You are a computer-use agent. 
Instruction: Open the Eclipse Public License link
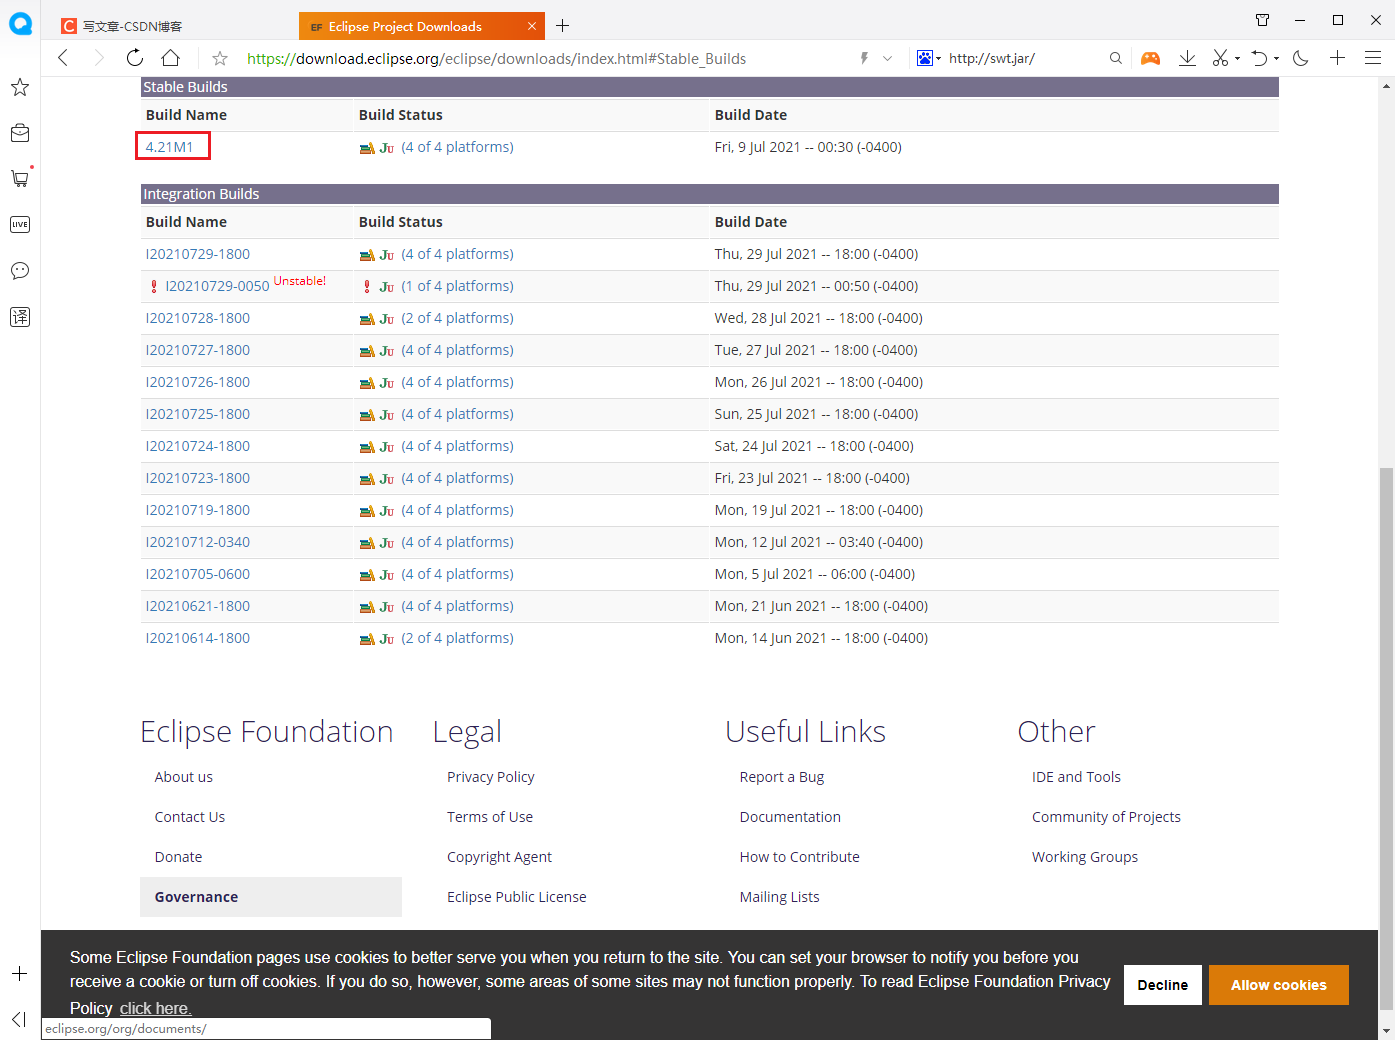(x=517, y=897)
